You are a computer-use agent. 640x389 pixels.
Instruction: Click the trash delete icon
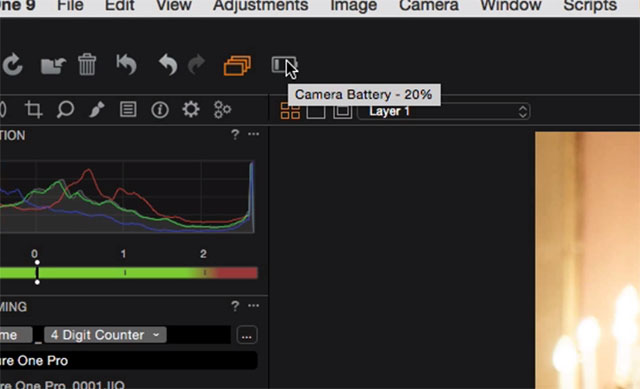click(87, 64)
